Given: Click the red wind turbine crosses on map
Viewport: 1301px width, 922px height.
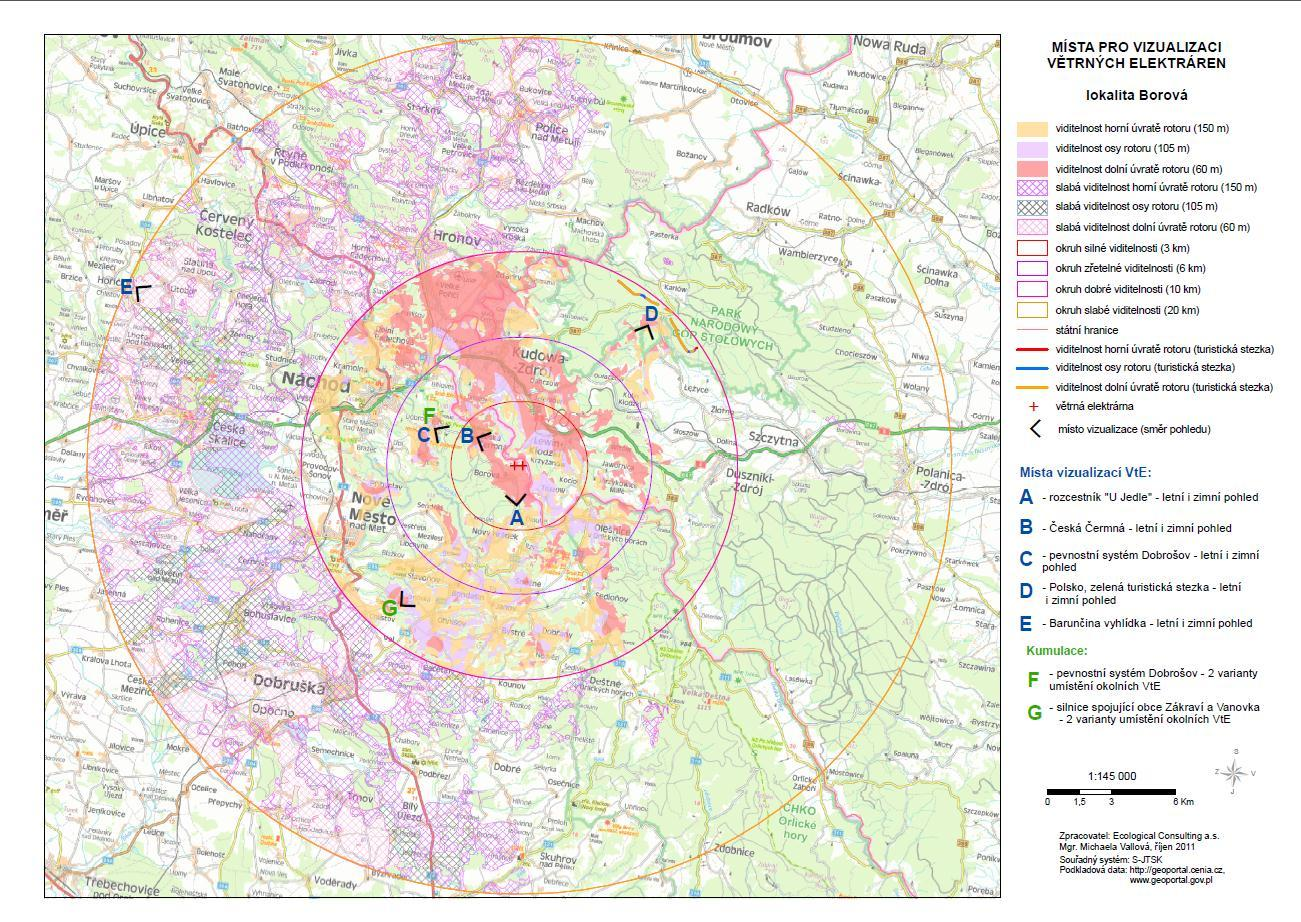Looking at the screenshot, I should coord(518,465).
